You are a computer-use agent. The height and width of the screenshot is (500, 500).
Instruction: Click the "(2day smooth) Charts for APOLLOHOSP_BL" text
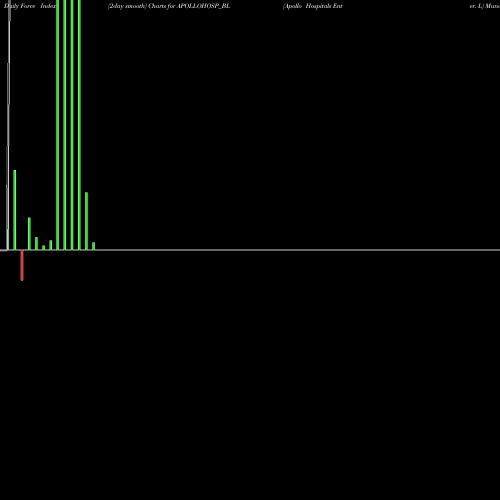pos(169,6)
